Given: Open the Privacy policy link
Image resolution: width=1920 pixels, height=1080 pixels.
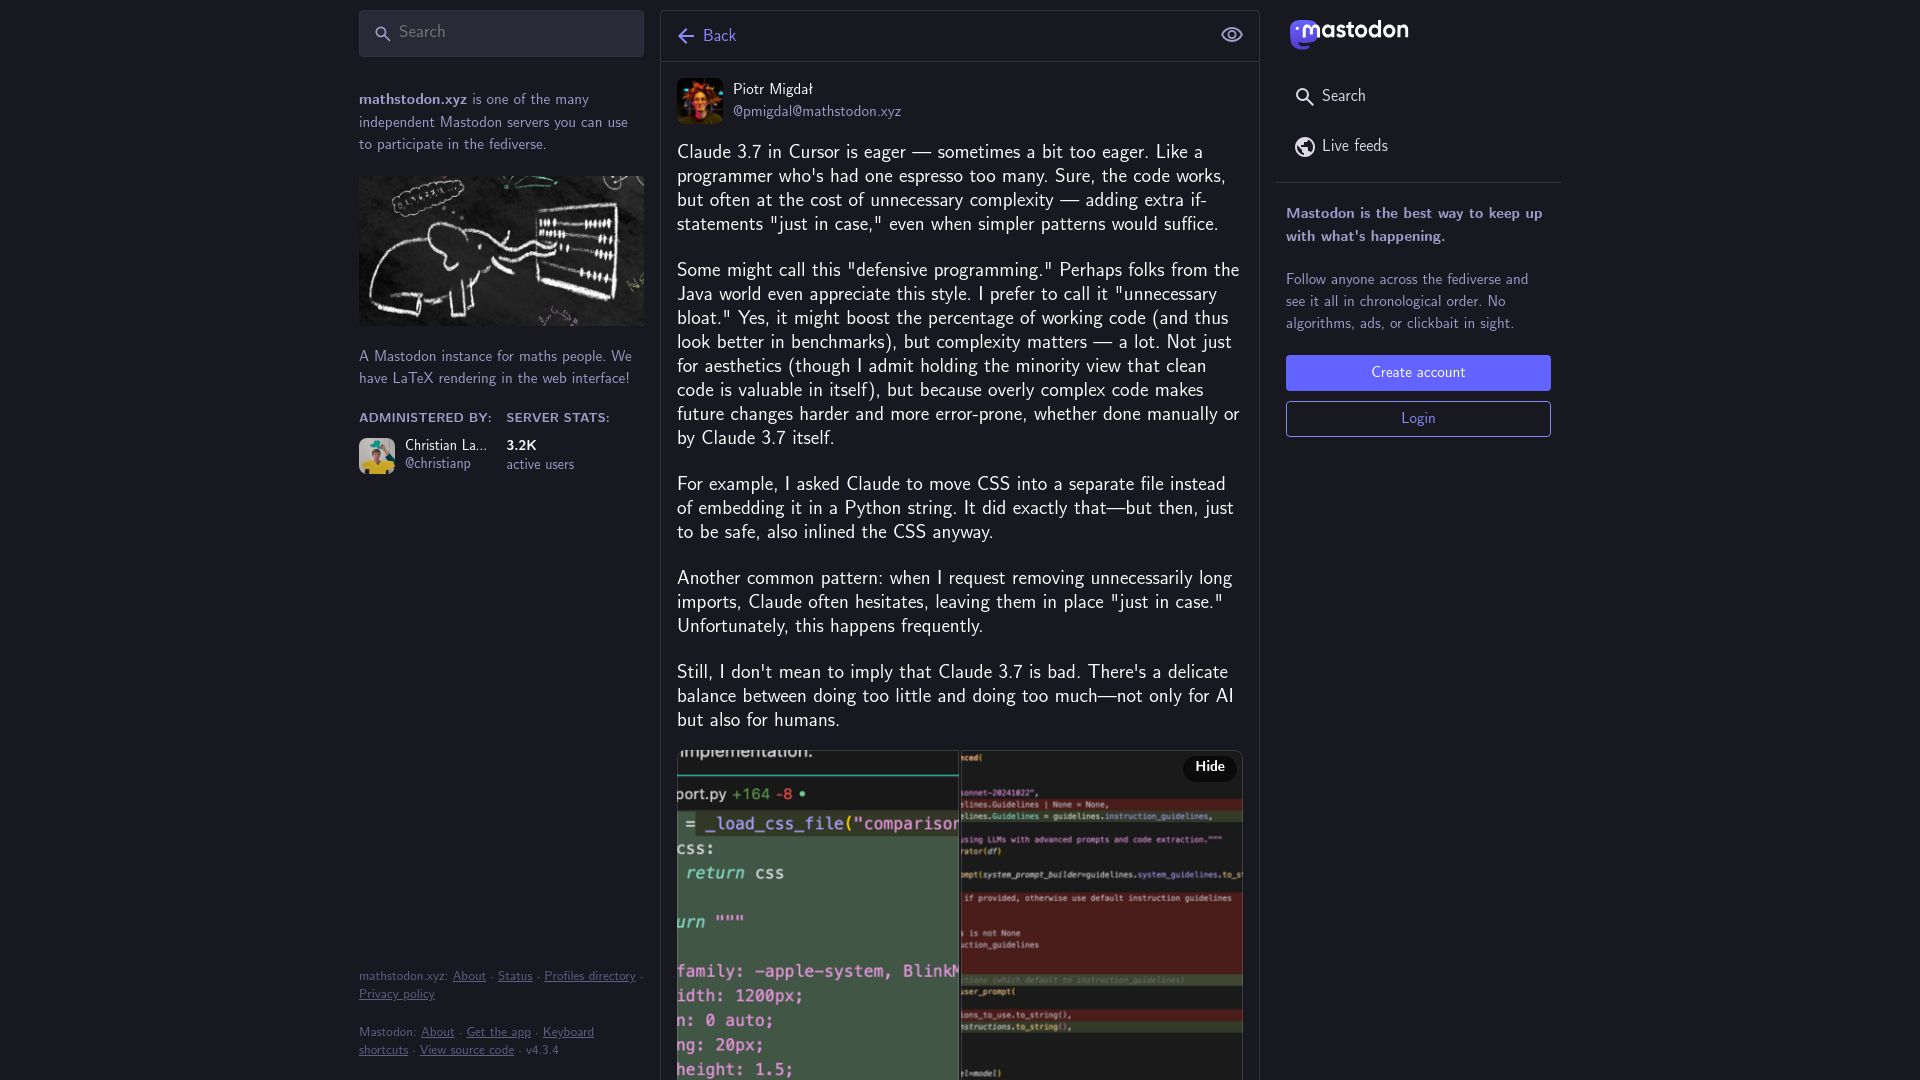Looking at the screenshot, I should tap(397, 995).
